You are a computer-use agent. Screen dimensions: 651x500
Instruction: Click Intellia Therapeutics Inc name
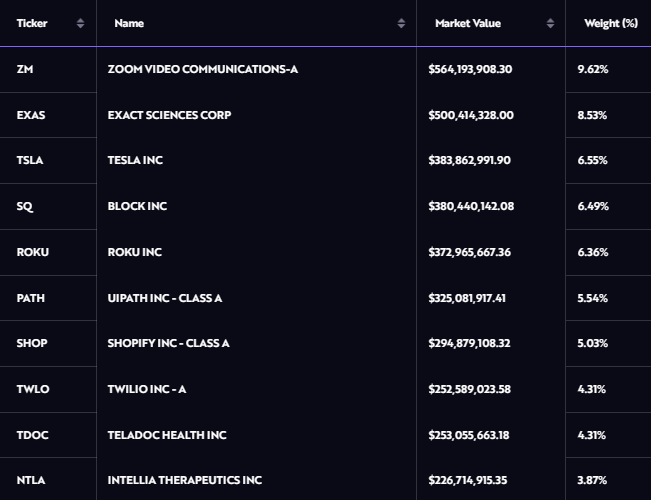click(x=184, y=480)
